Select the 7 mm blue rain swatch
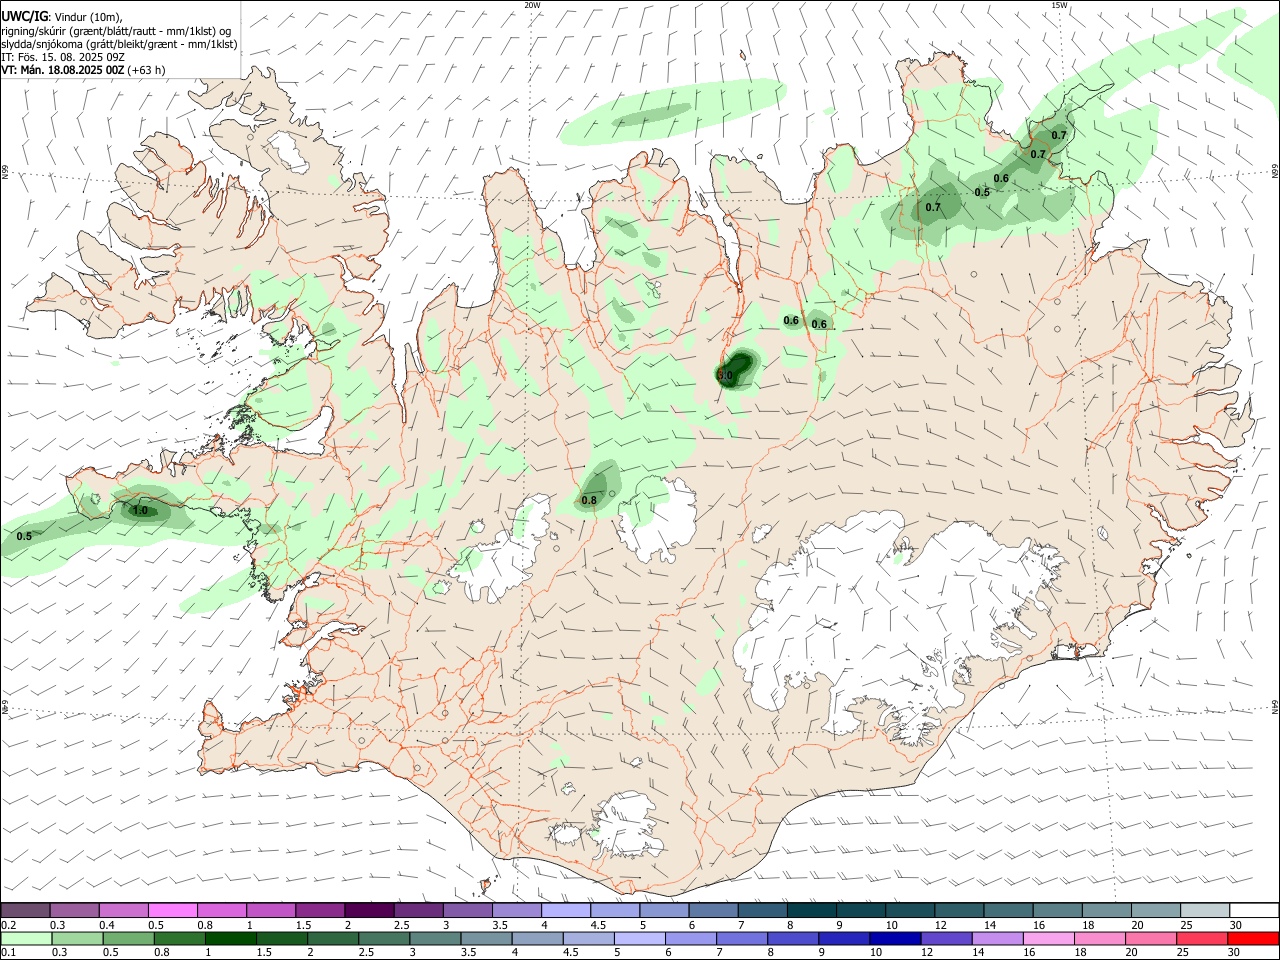The width and height of the screenshot is (1280, 960). click(x=742, y=938)
